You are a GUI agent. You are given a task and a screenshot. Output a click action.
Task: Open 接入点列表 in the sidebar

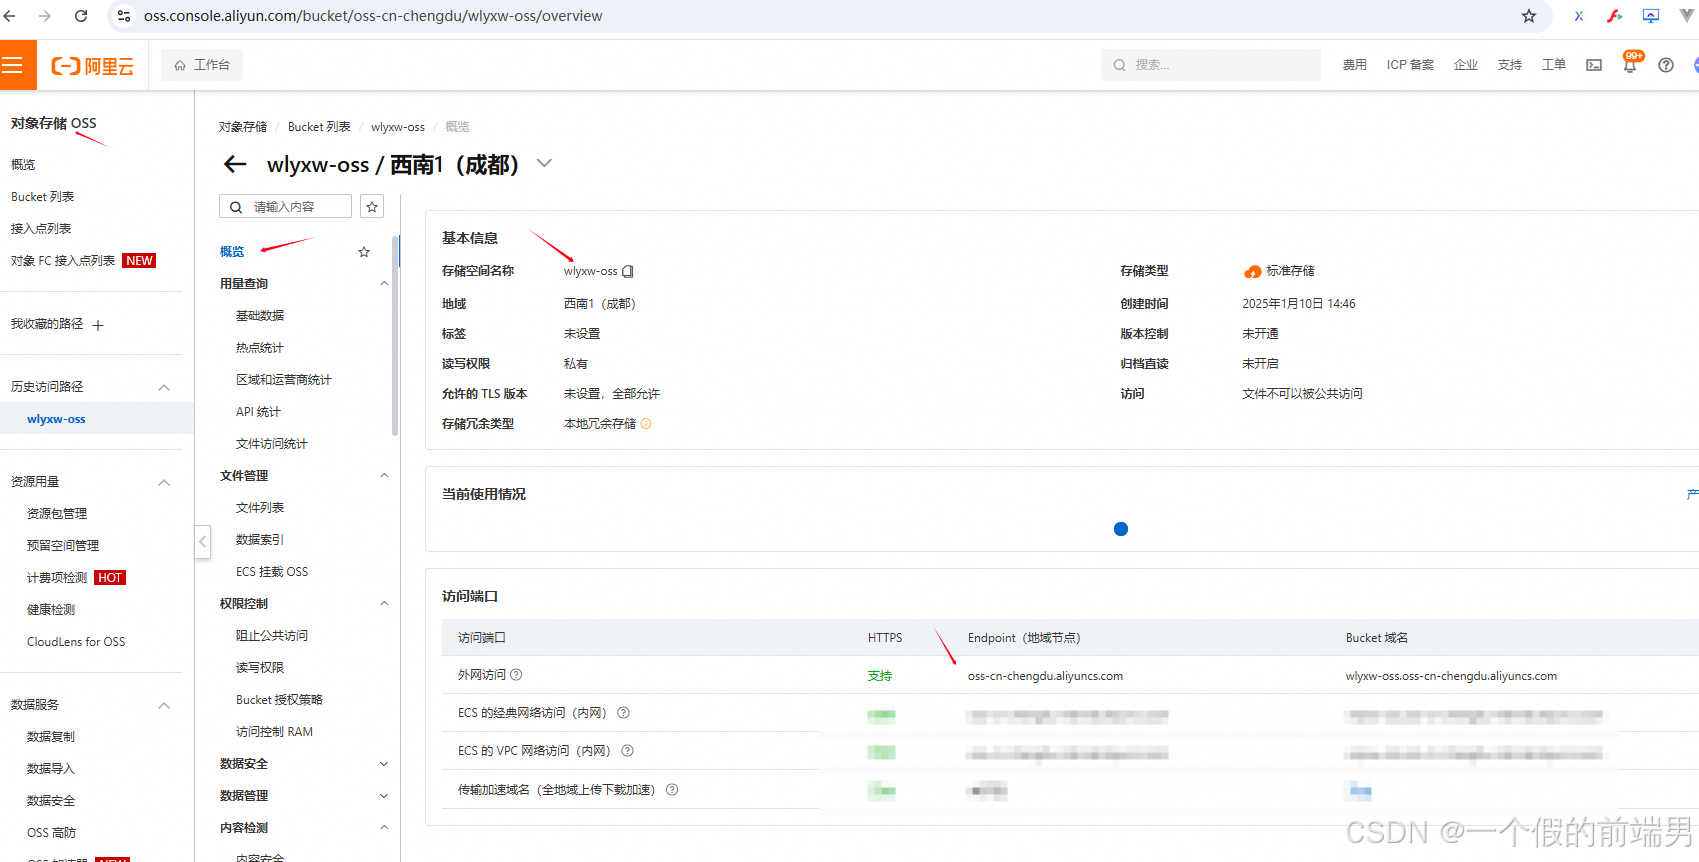coord(41,229)
